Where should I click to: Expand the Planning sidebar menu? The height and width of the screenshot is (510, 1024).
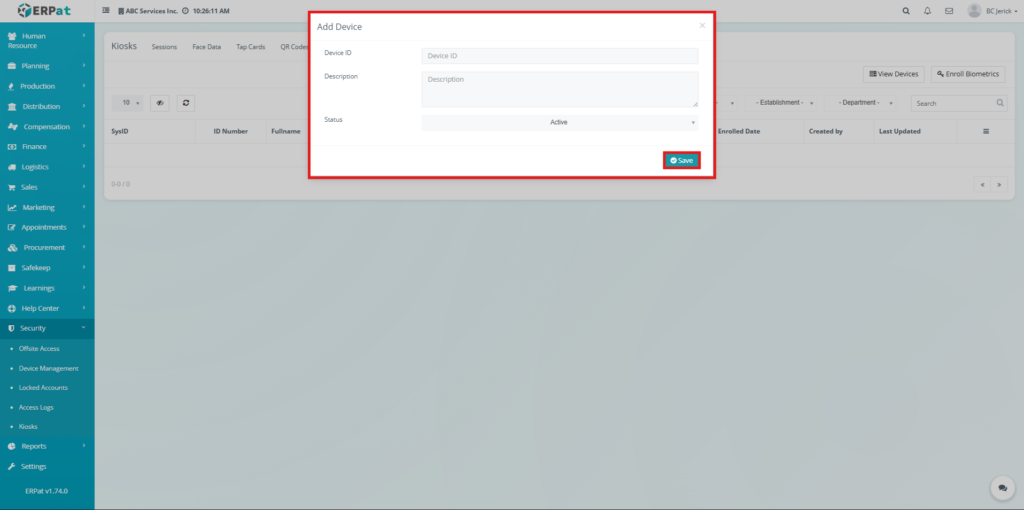pyautogui.click(x=47, y=66)
